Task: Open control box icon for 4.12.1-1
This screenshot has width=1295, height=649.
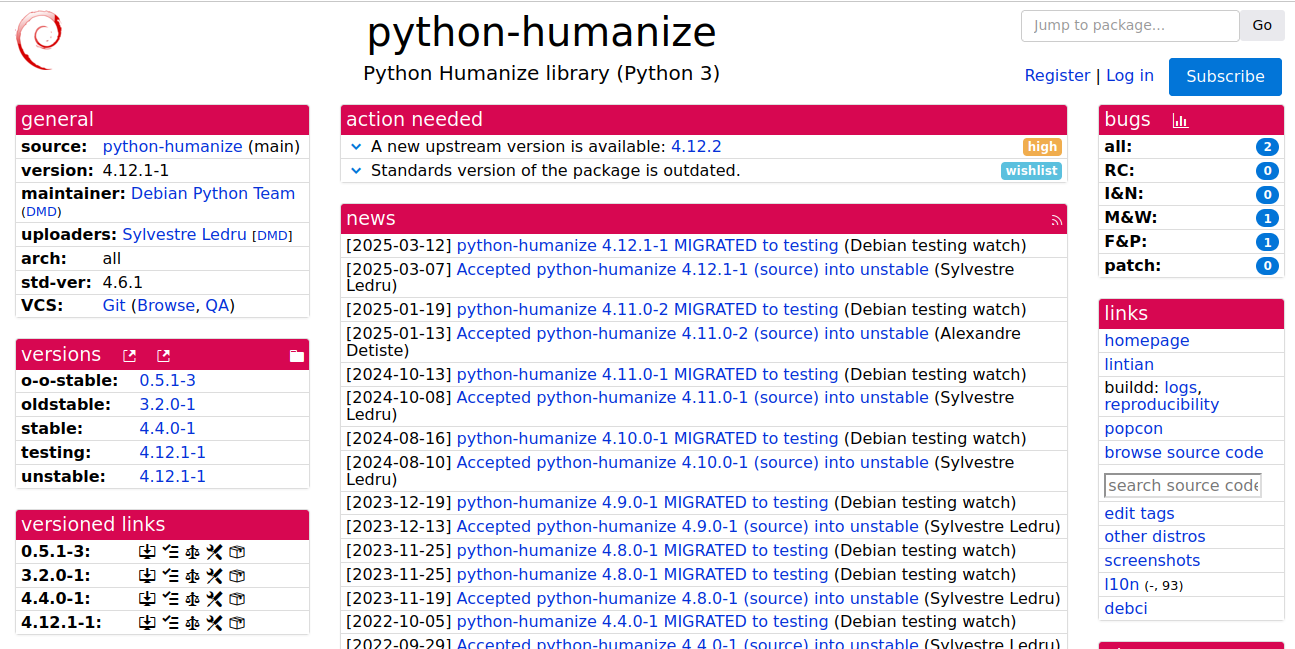Action: (x=237, y=622)
